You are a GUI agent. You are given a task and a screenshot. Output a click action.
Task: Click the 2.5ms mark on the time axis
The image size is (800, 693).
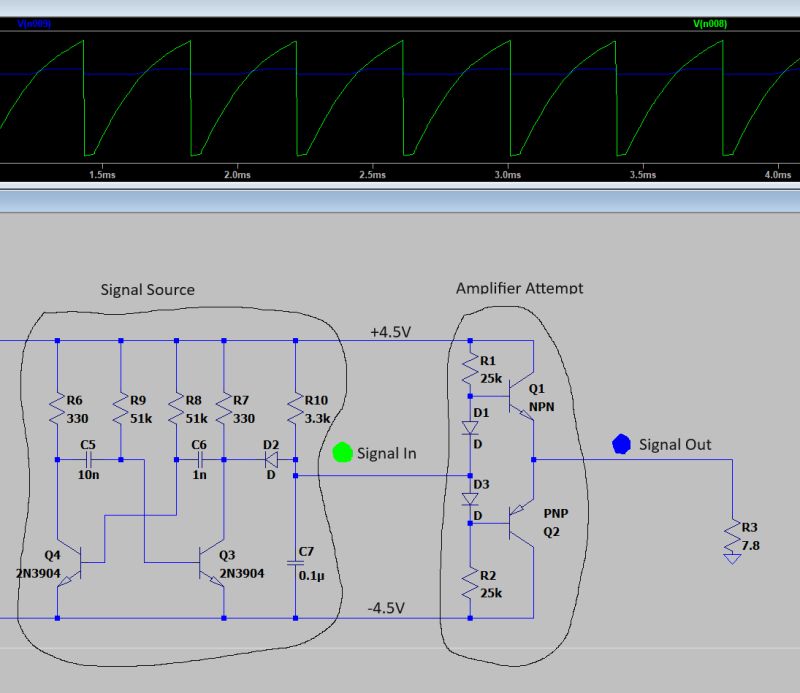pyautogui.click(x=372, y=173)
